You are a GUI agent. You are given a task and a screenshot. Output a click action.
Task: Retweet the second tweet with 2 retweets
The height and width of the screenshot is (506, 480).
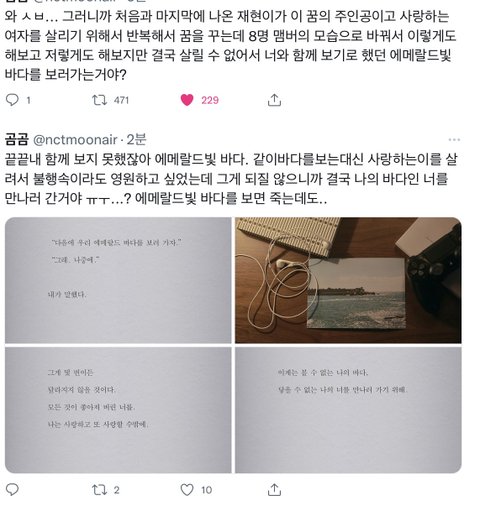pyautogui.click(x=99, y=490)
